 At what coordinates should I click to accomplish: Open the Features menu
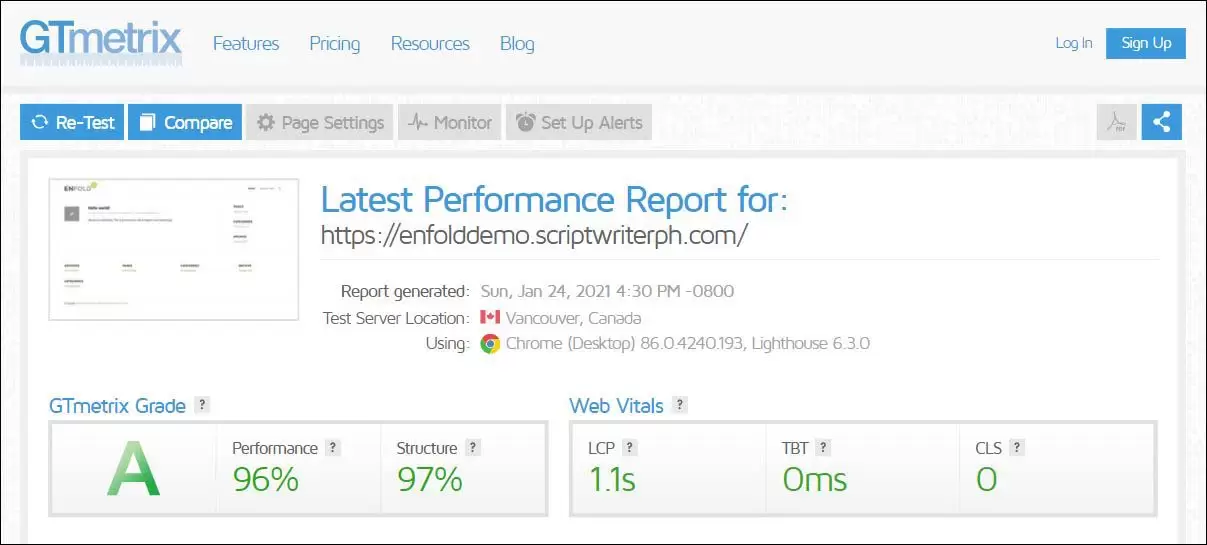(246, 44)
